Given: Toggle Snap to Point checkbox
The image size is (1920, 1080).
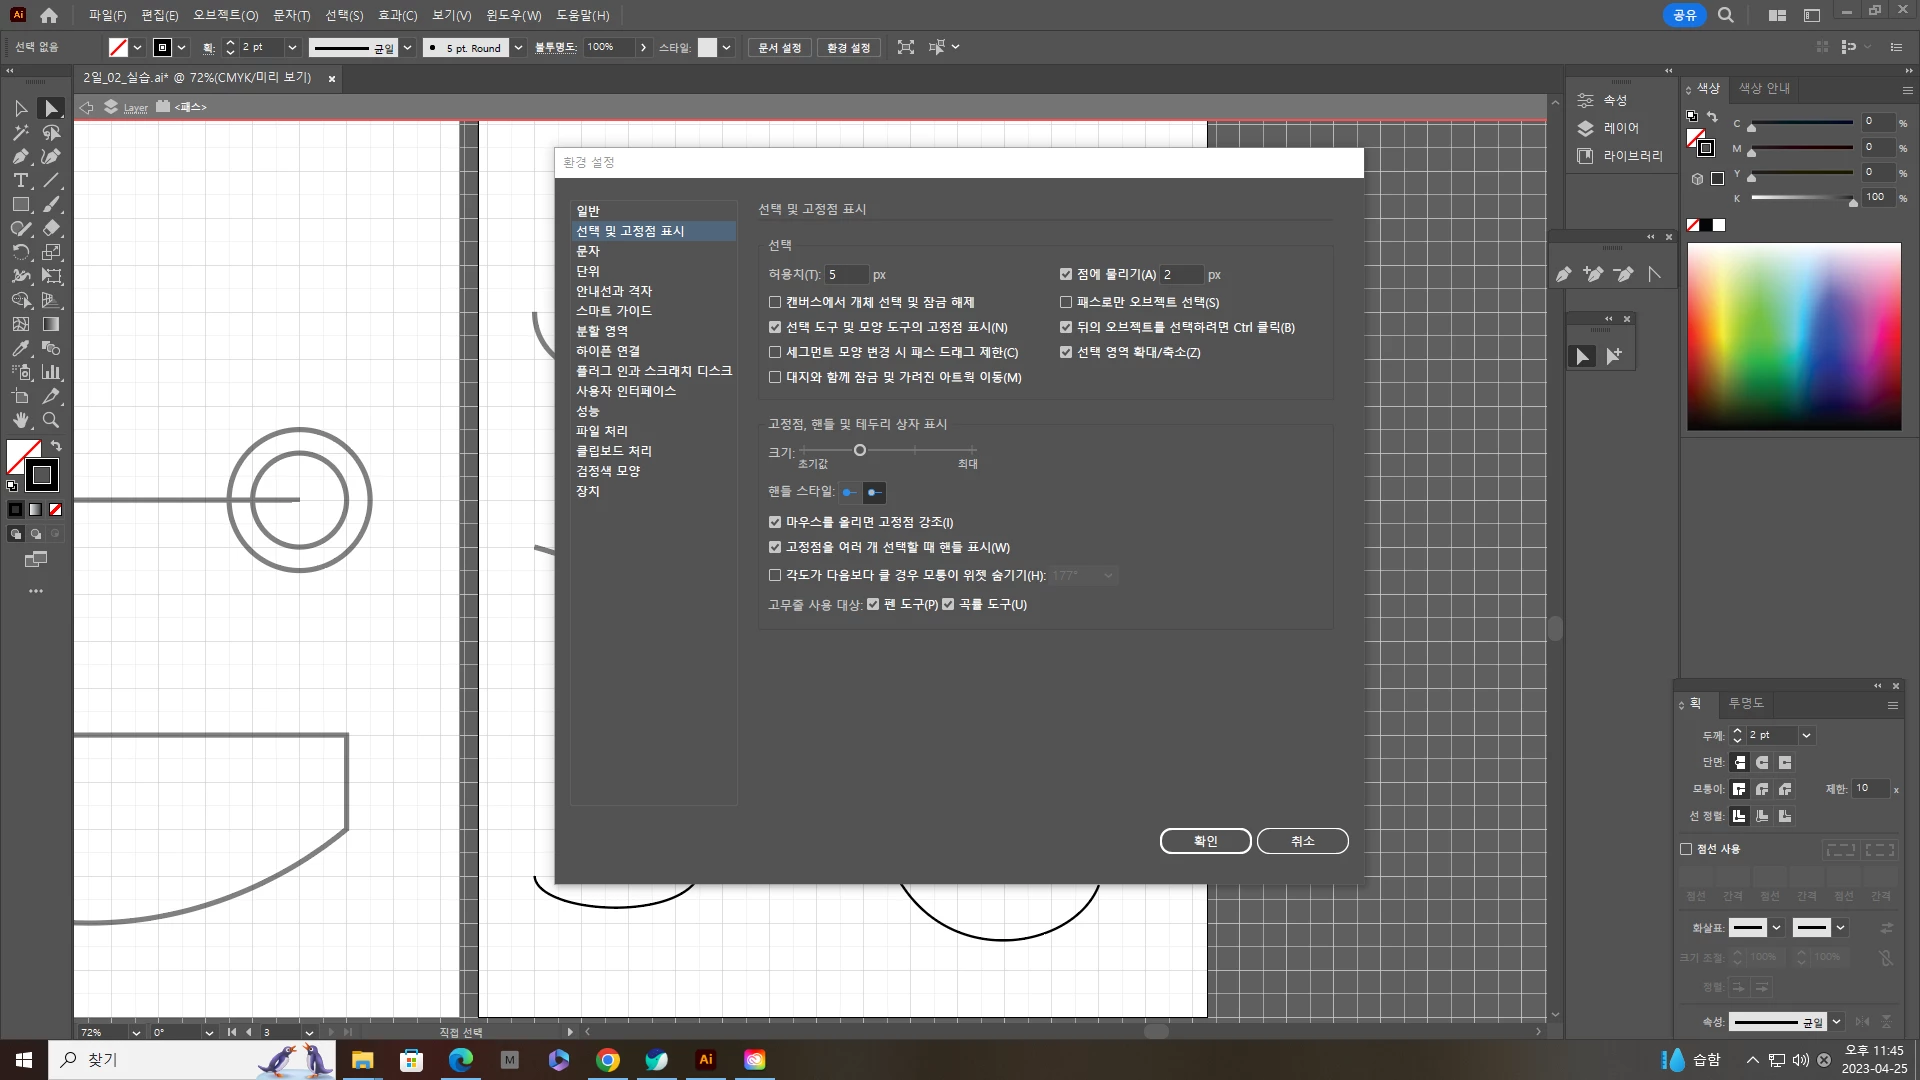Looking at the screenshot, I should pos(1066,274).
